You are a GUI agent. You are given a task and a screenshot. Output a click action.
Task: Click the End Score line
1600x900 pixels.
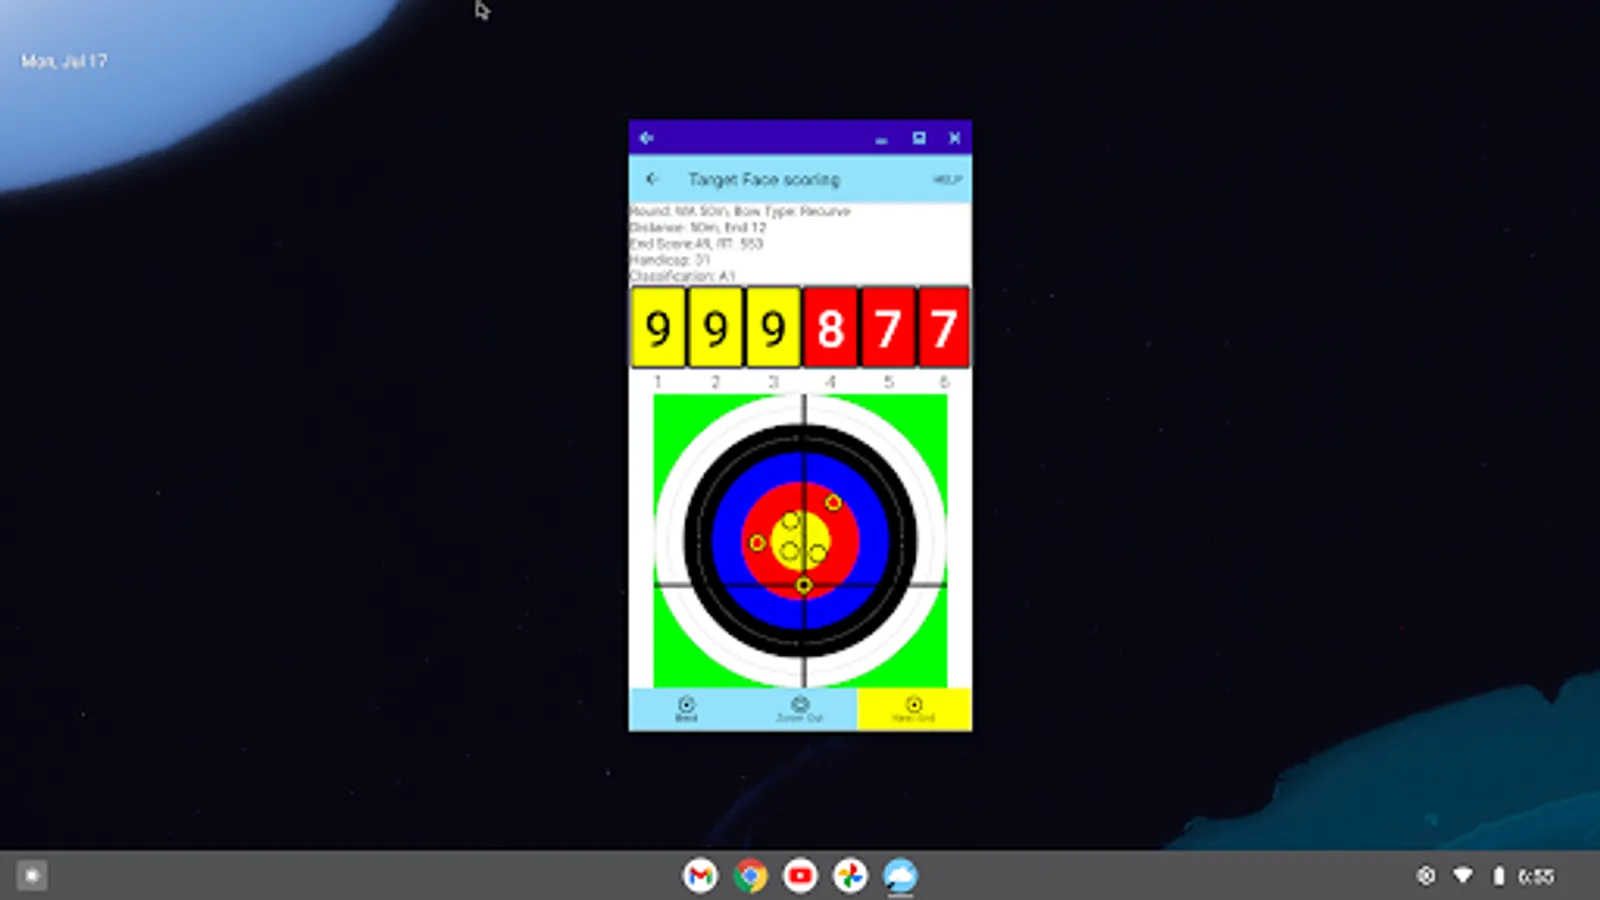point(696,244)
